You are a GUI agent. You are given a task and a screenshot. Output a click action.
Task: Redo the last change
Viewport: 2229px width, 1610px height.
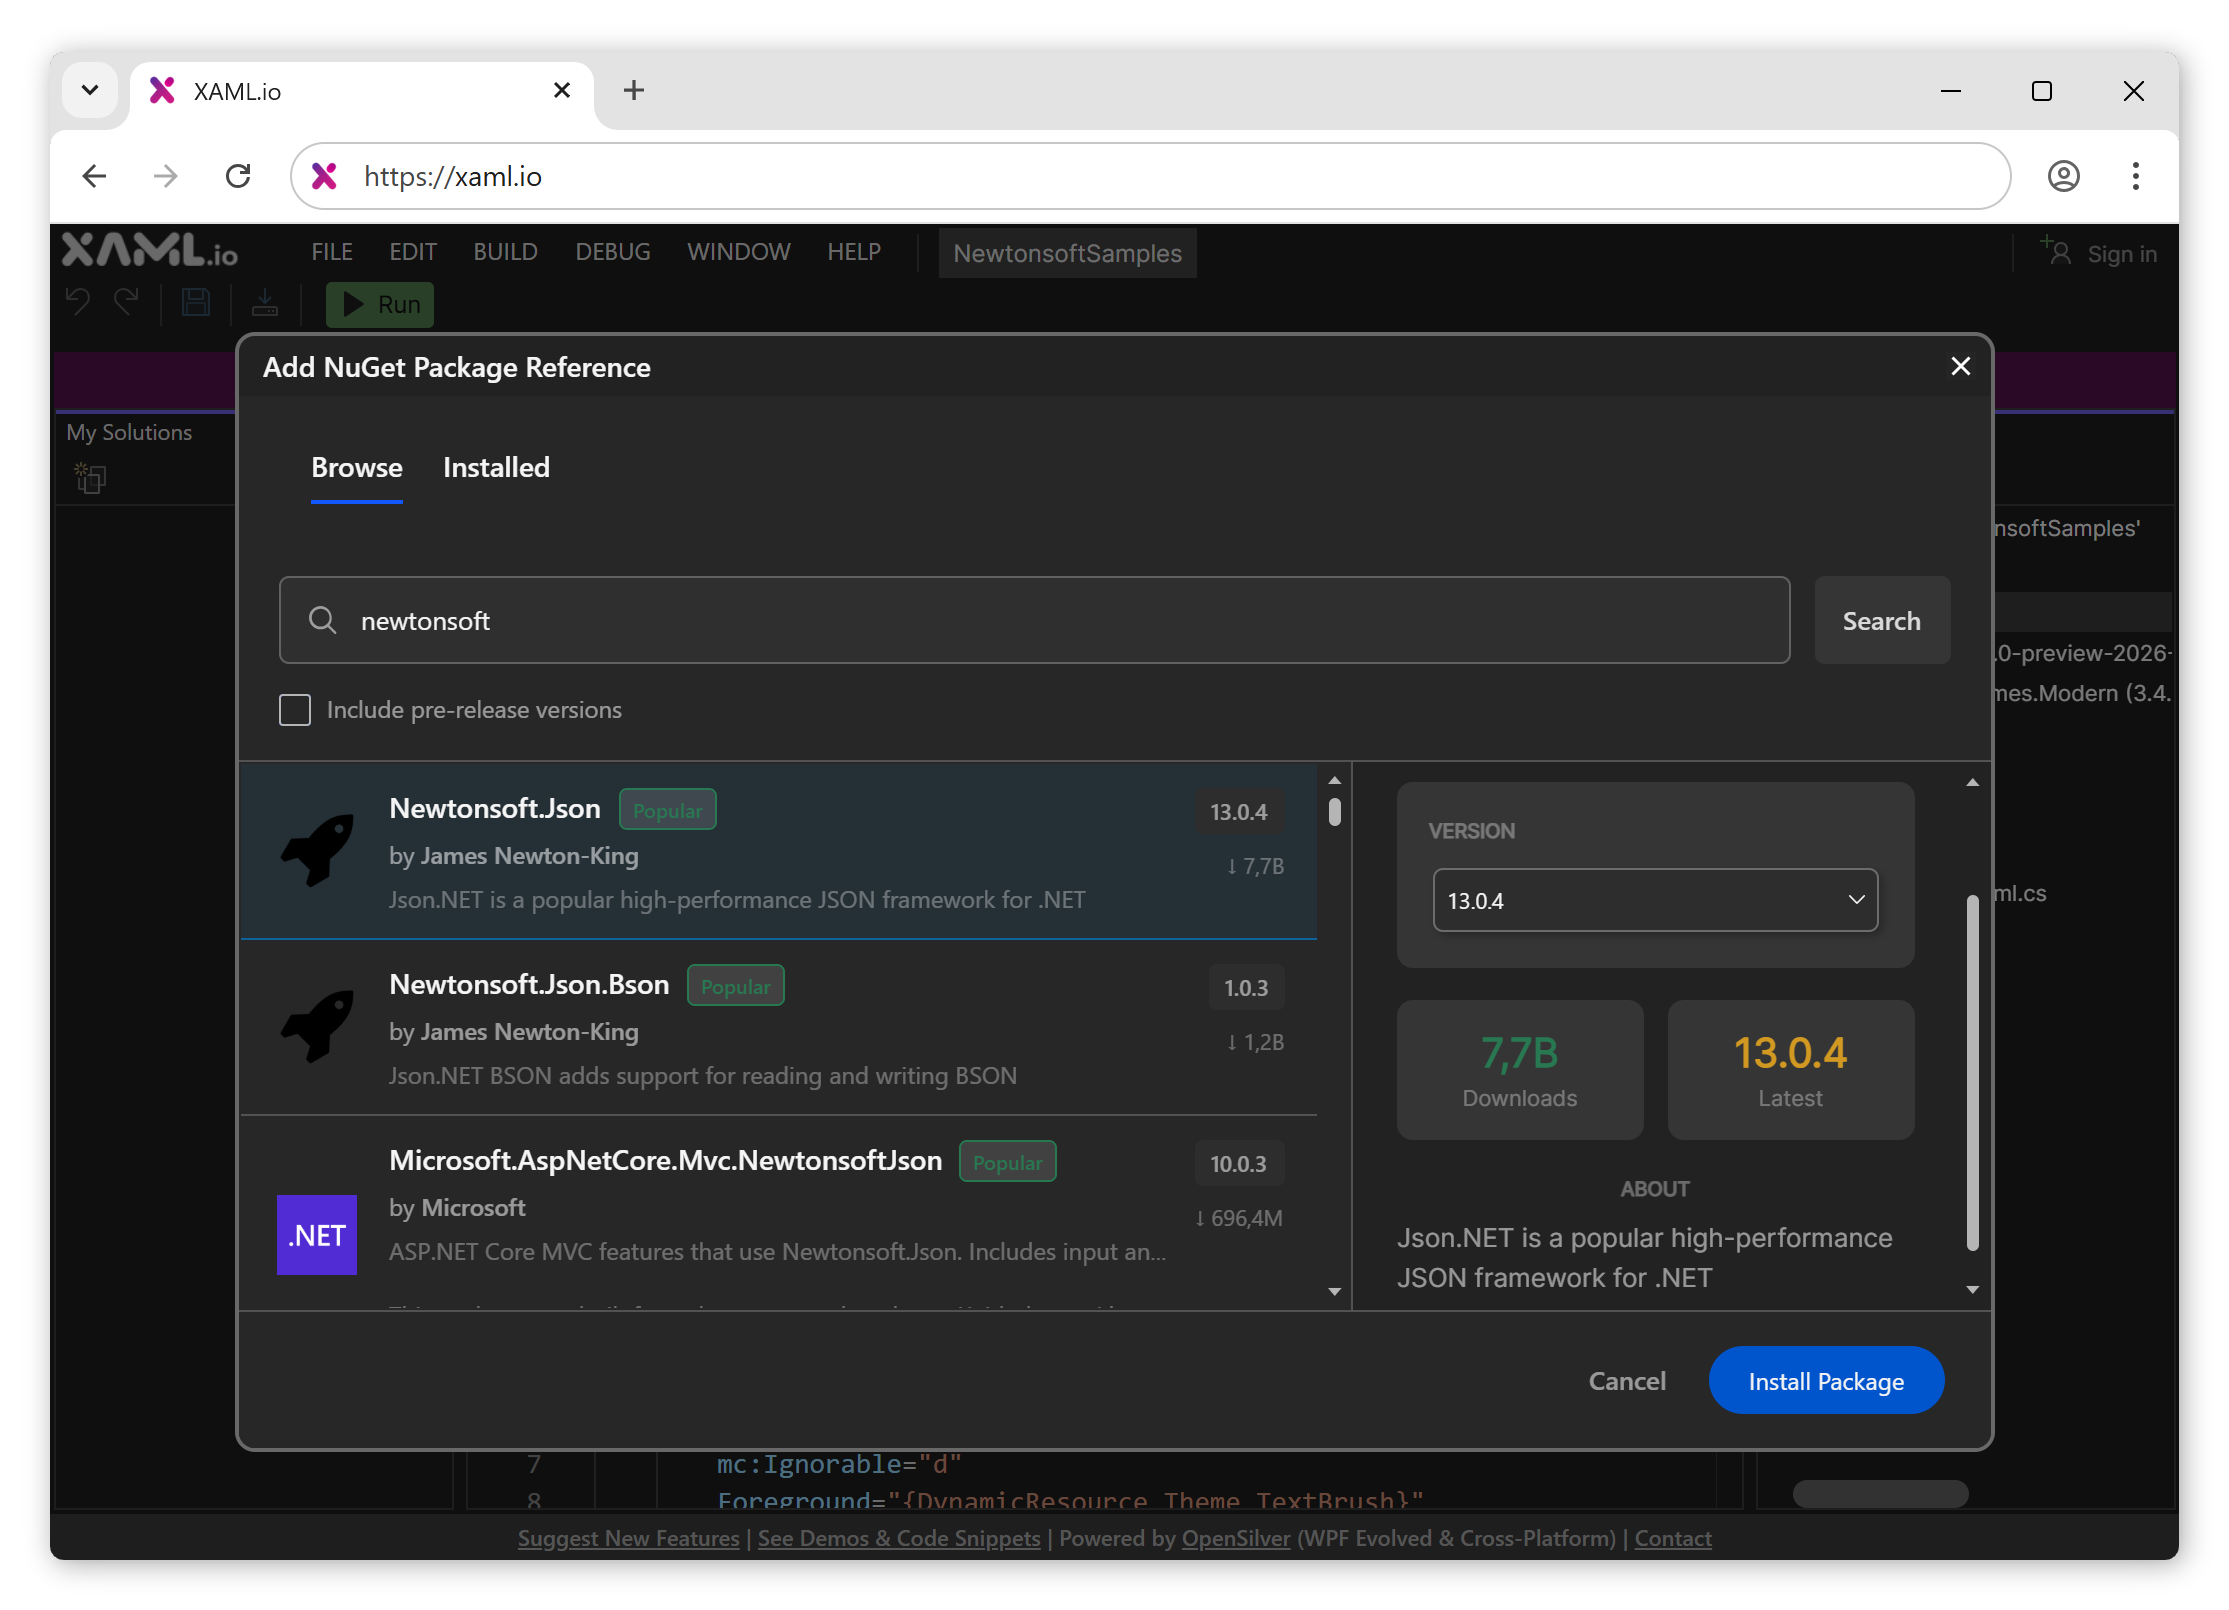pyautogui.click(x=127, y=302)
